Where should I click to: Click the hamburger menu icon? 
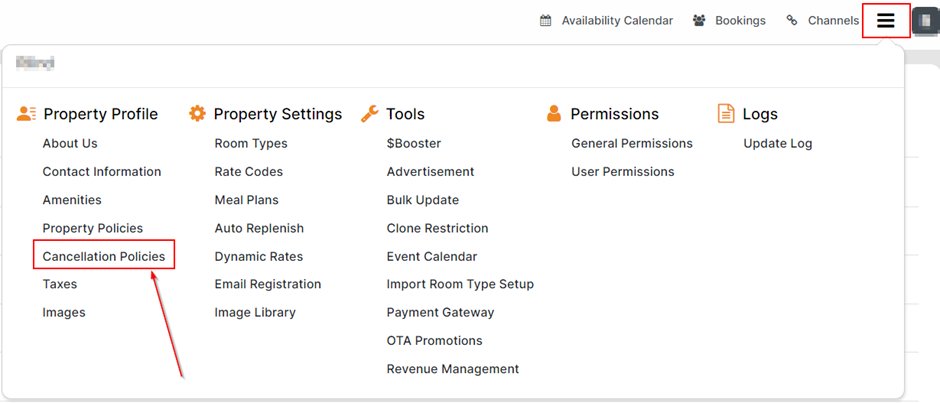(885, 21)
